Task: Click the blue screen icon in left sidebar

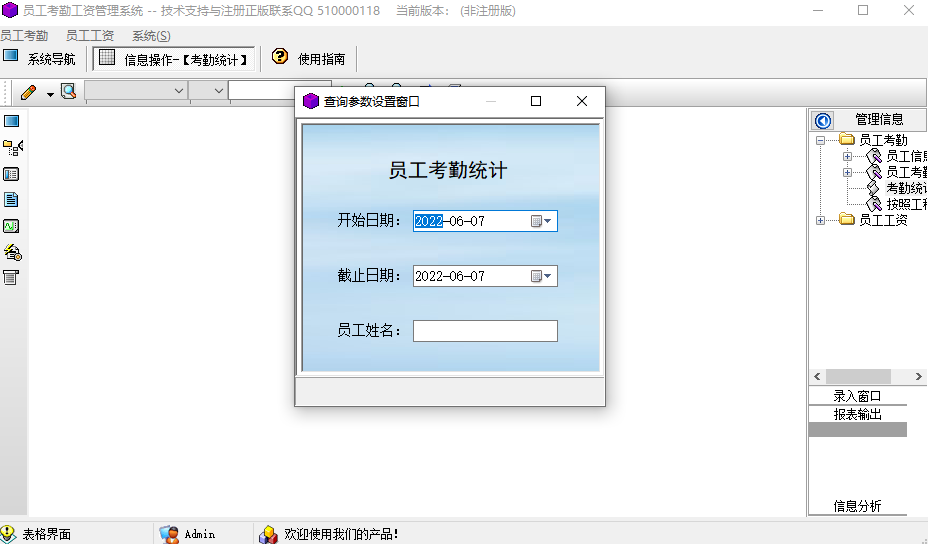Action: point(11,121)
